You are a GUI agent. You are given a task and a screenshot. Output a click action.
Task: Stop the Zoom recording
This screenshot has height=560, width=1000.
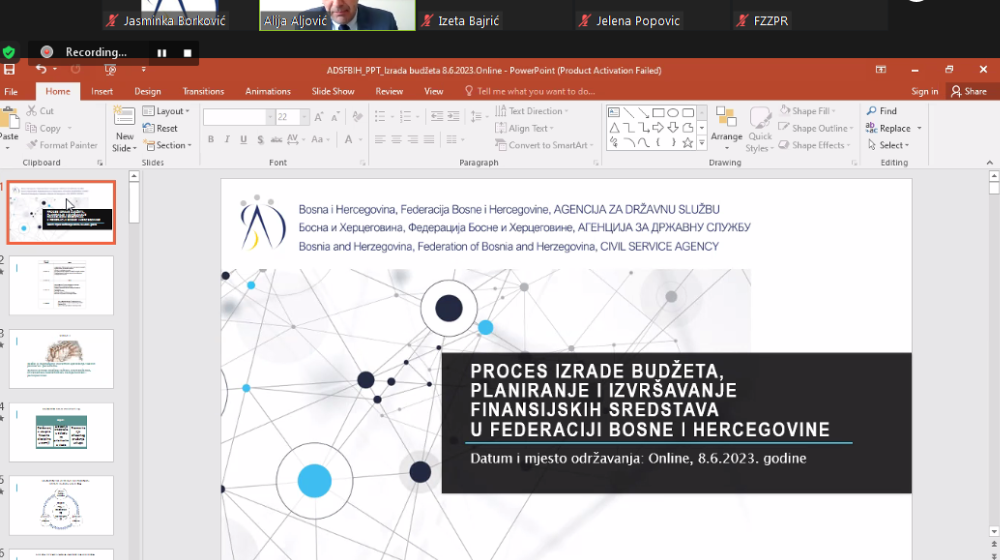tap(188, 53)
